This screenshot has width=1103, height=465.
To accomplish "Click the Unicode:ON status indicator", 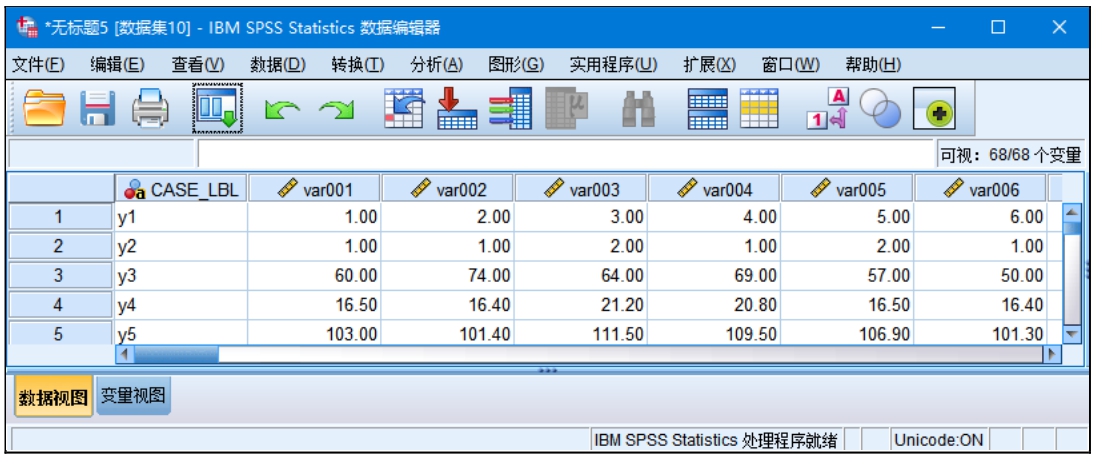I will coord(938,441).
